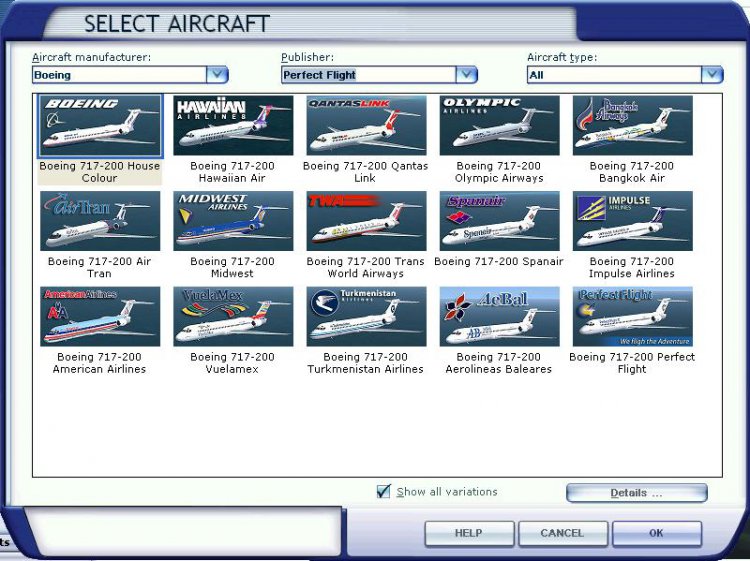Select the American Airlines 717-200 thumbnail
Viewport: 750px width, 561px height.
pyautogui.click(x=100, y=316)
